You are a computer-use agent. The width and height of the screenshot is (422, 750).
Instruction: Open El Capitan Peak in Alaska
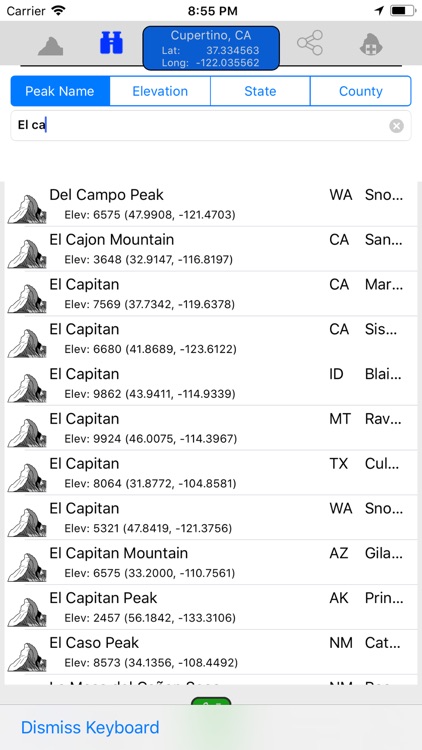point(211,607)
